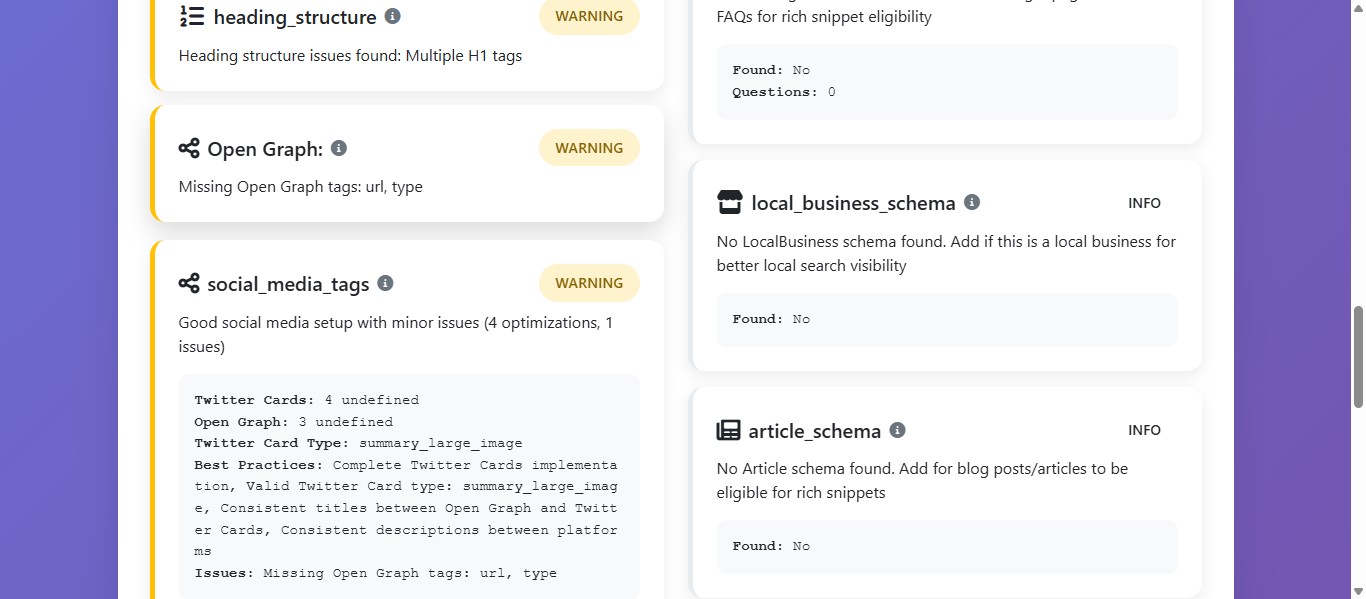The width and height of the screenshot is (1366, 599).
Task: Click the info icon next to Open Graph
Action: click(338, 147)
